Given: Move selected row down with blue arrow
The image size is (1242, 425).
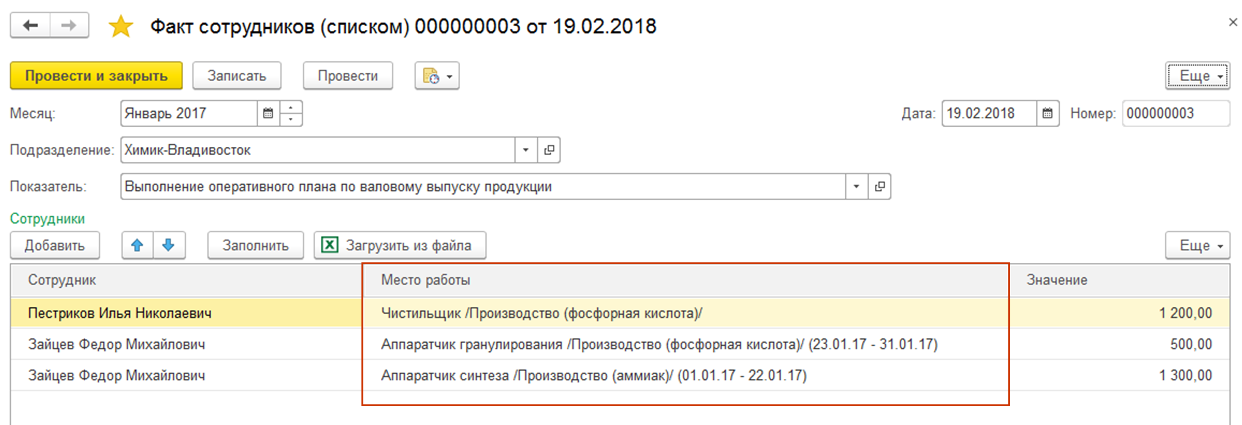Looking at the screenshot, I should coord(168,245).
